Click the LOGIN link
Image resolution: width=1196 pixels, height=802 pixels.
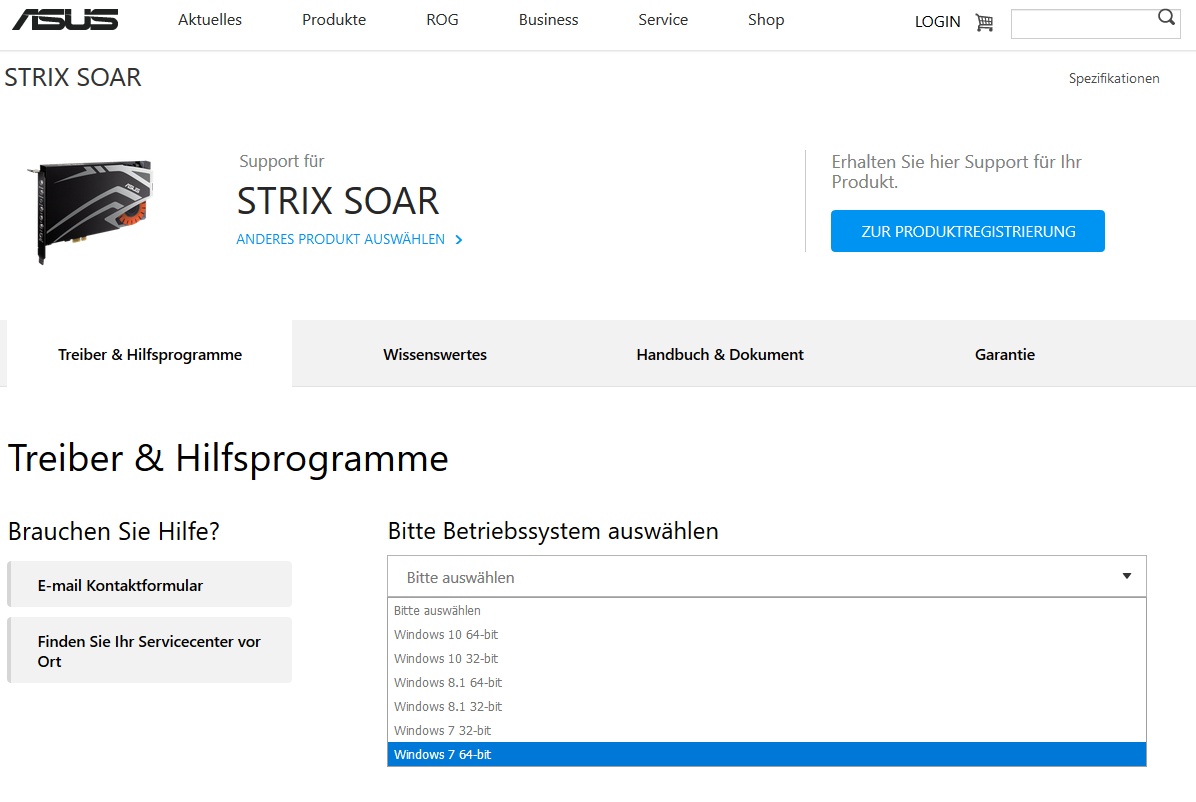coord(937,22)
